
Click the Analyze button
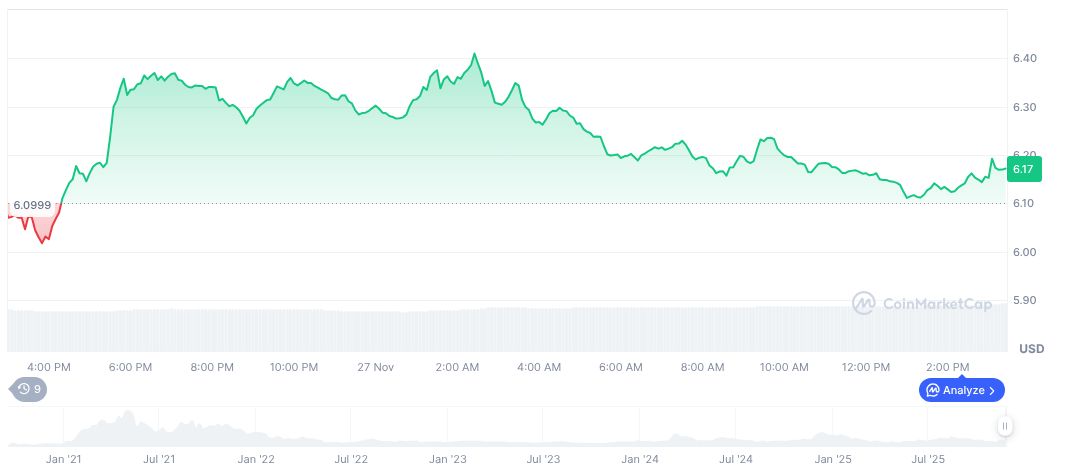(961, 390)
